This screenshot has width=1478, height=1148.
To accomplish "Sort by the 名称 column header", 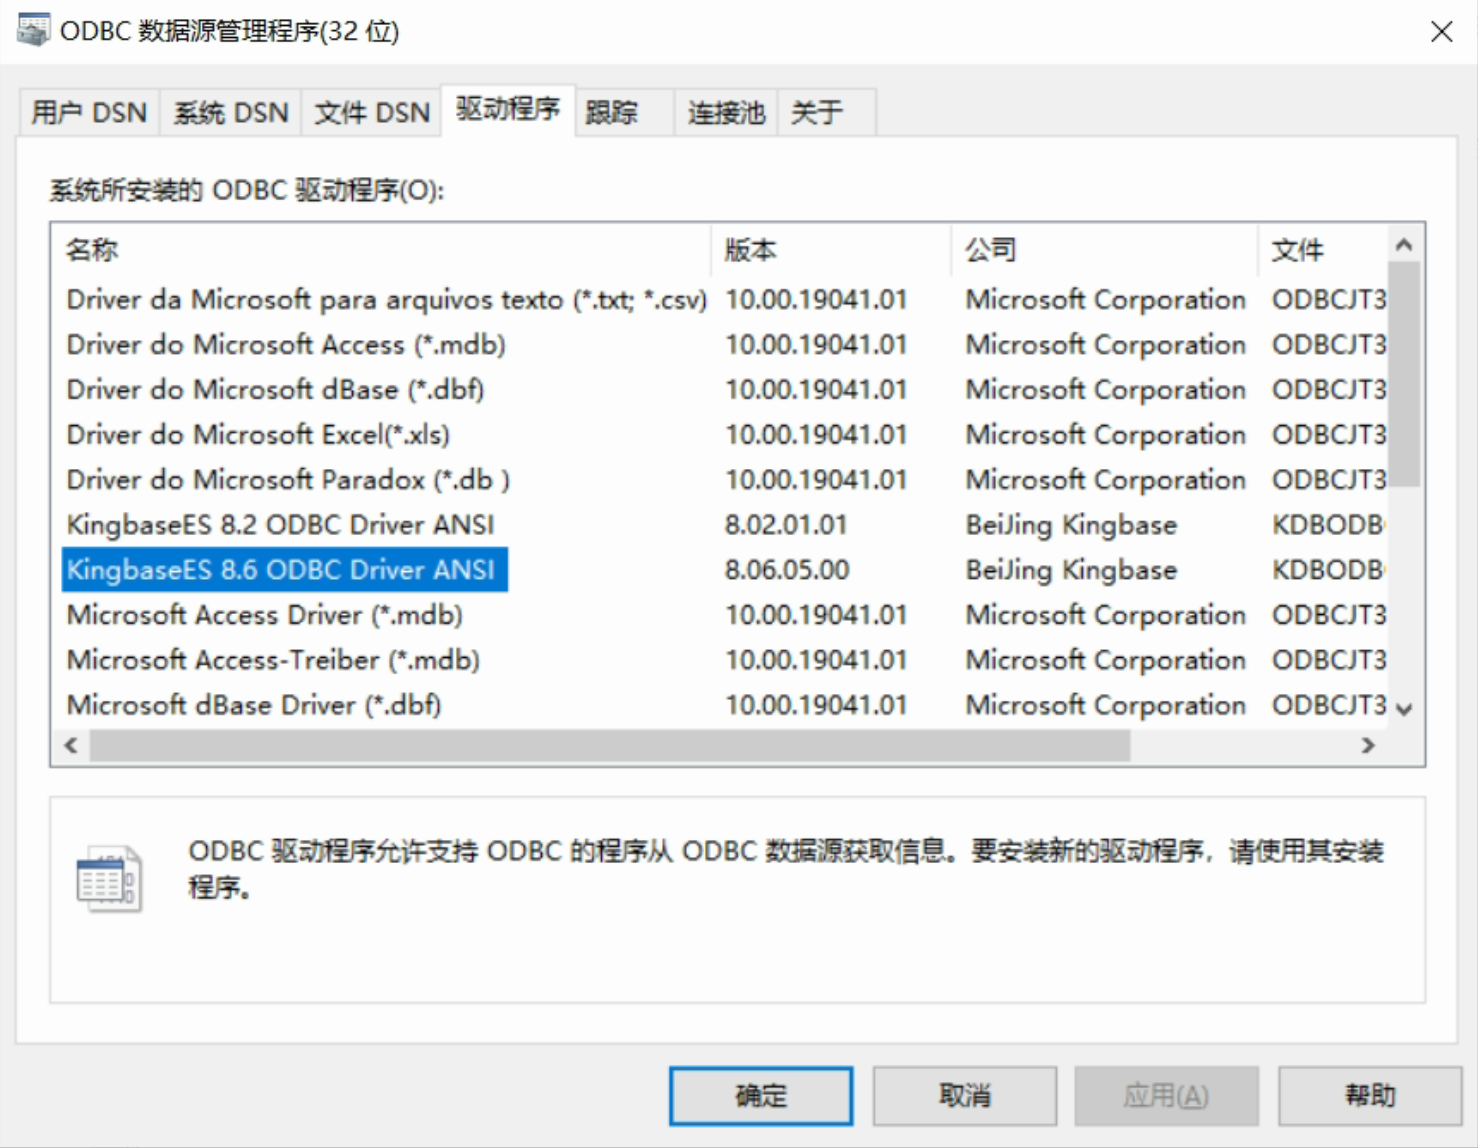I will [382, 249].
